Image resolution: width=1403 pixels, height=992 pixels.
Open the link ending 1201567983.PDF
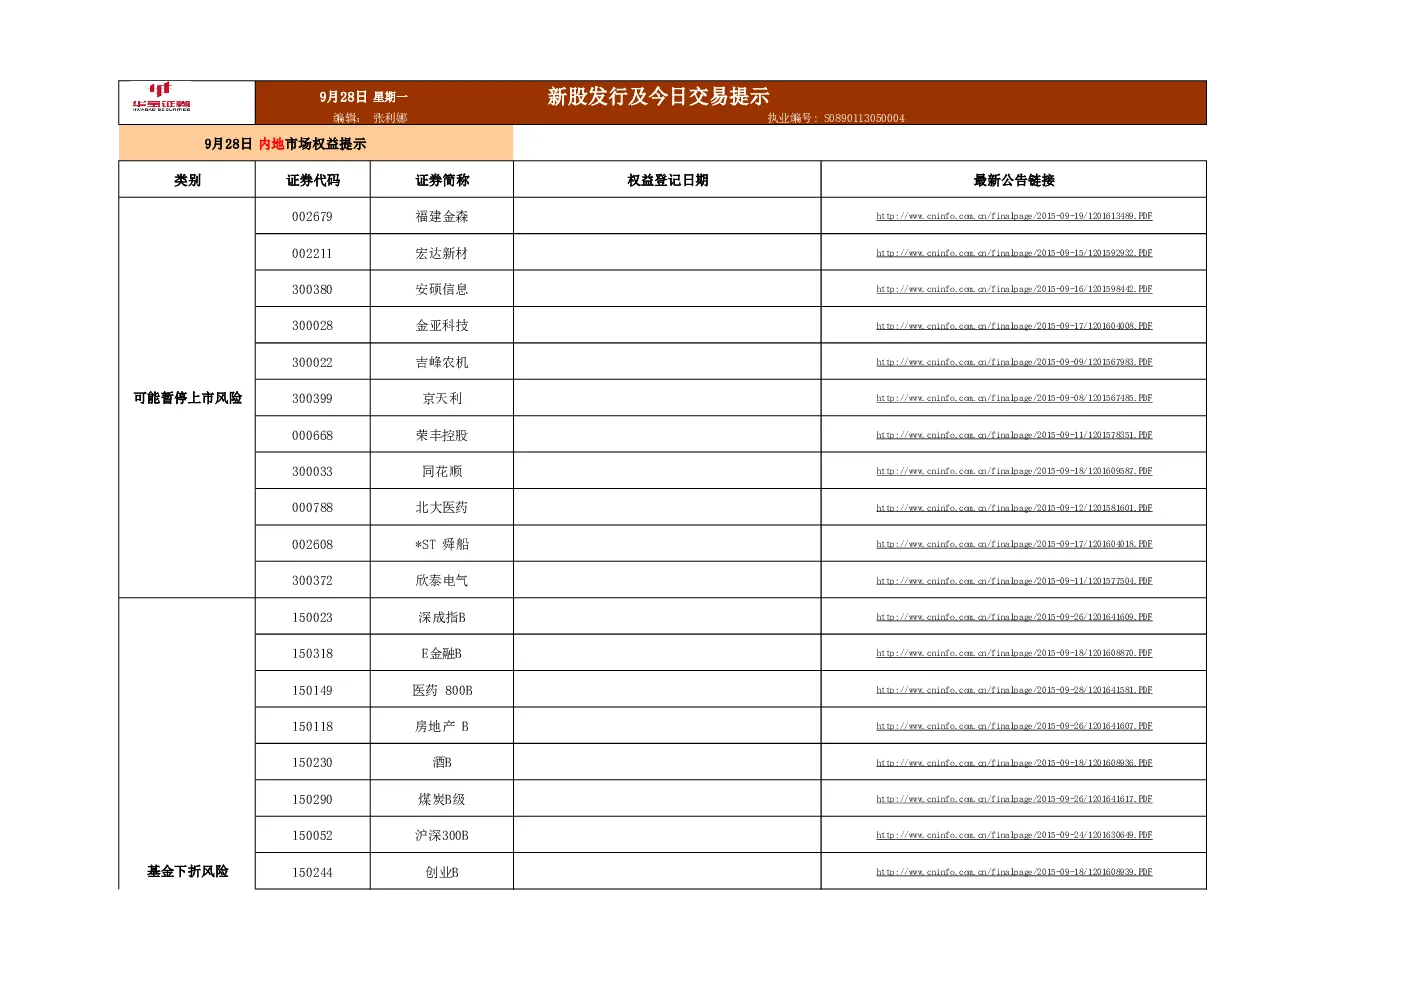tap(1014, 362)
